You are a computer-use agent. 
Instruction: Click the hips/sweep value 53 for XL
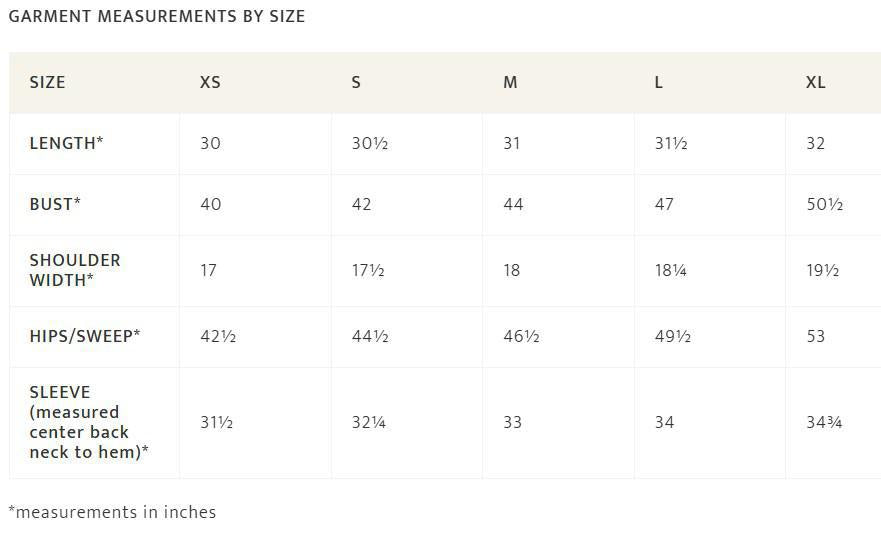click(816, 336)
